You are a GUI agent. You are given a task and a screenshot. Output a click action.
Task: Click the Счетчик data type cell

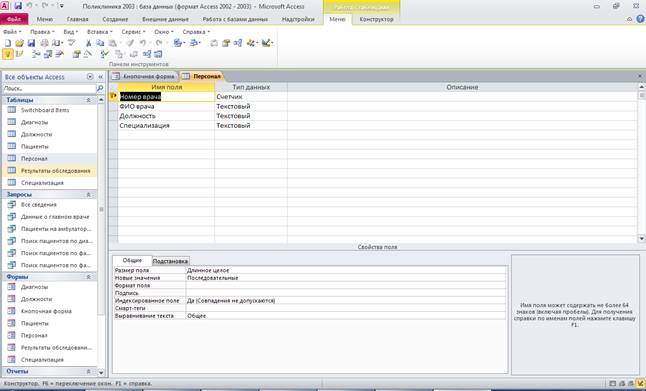tap(250, 96)
